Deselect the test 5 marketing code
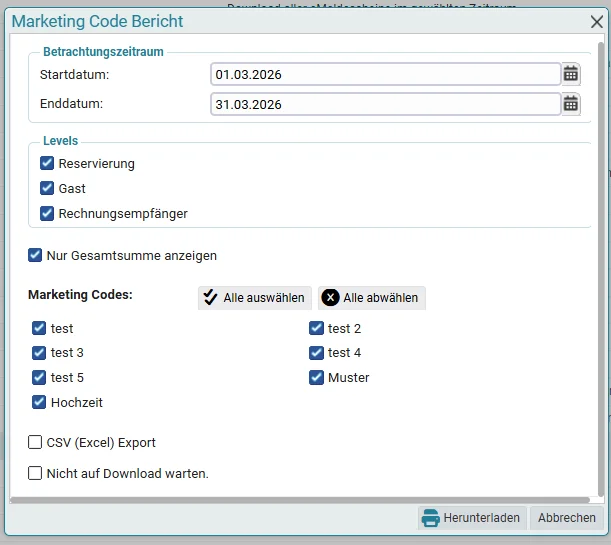Image resolution: width=611 pixels, height=545 pixels. (x=39, y=377)
